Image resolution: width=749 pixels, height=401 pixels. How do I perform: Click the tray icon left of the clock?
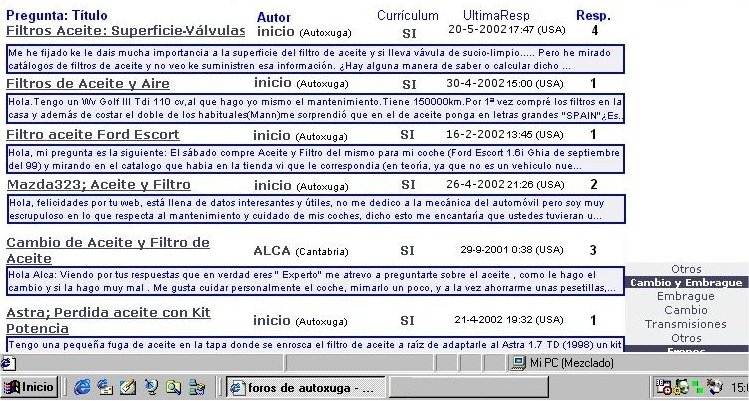(x=715, y=387)
